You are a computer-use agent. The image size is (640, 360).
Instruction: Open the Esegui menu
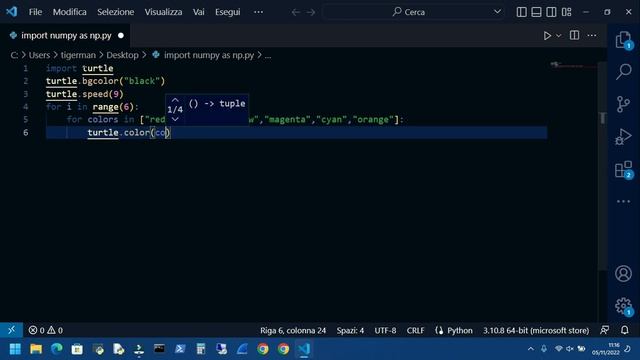pyautogui.click(x=228, y=12)
